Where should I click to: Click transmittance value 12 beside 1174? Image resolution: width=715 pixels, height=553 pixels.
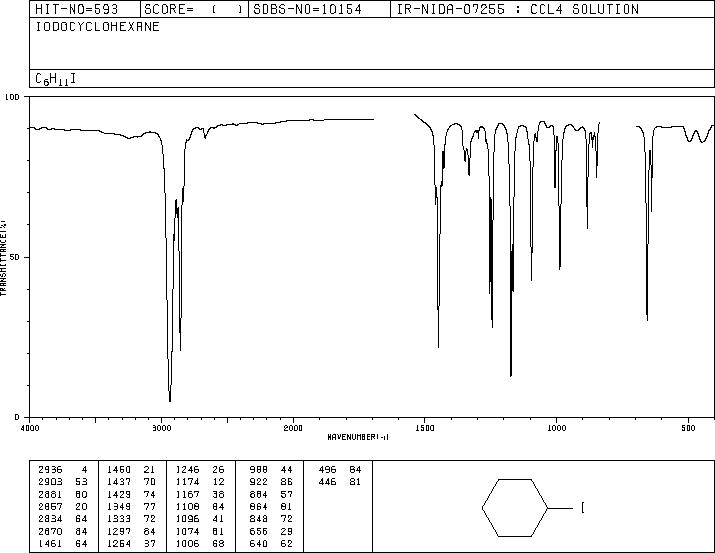pos(219,482)
